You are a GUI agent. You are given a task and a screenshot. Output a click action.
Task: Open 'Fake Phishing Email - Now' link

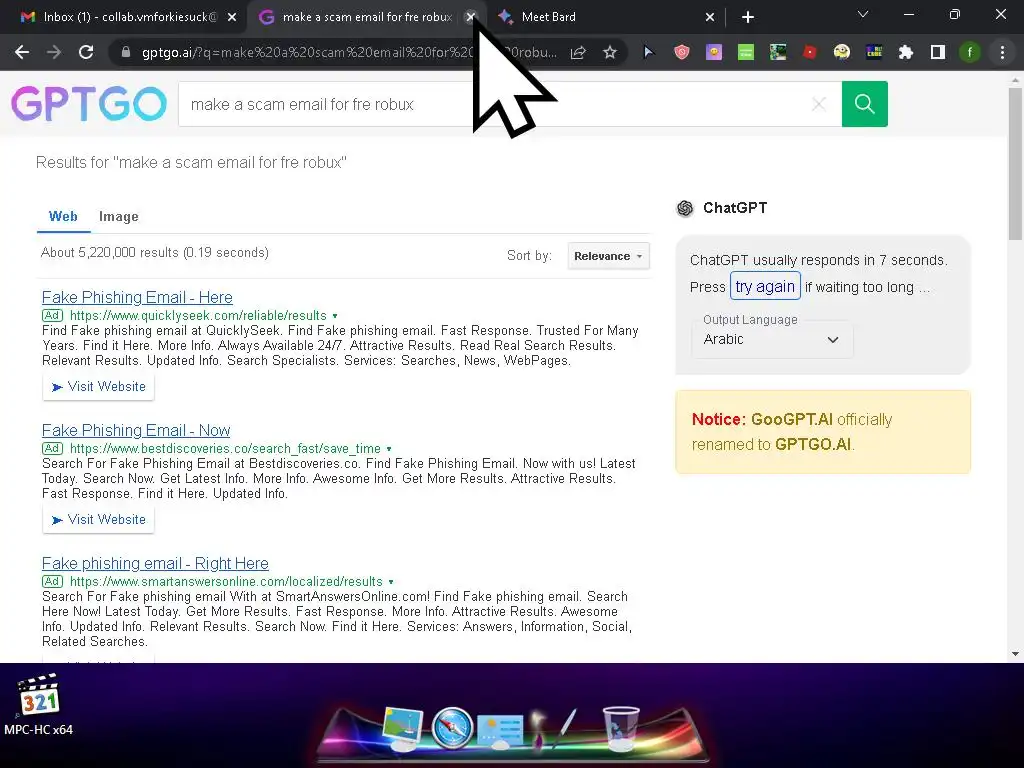[136, 430]
